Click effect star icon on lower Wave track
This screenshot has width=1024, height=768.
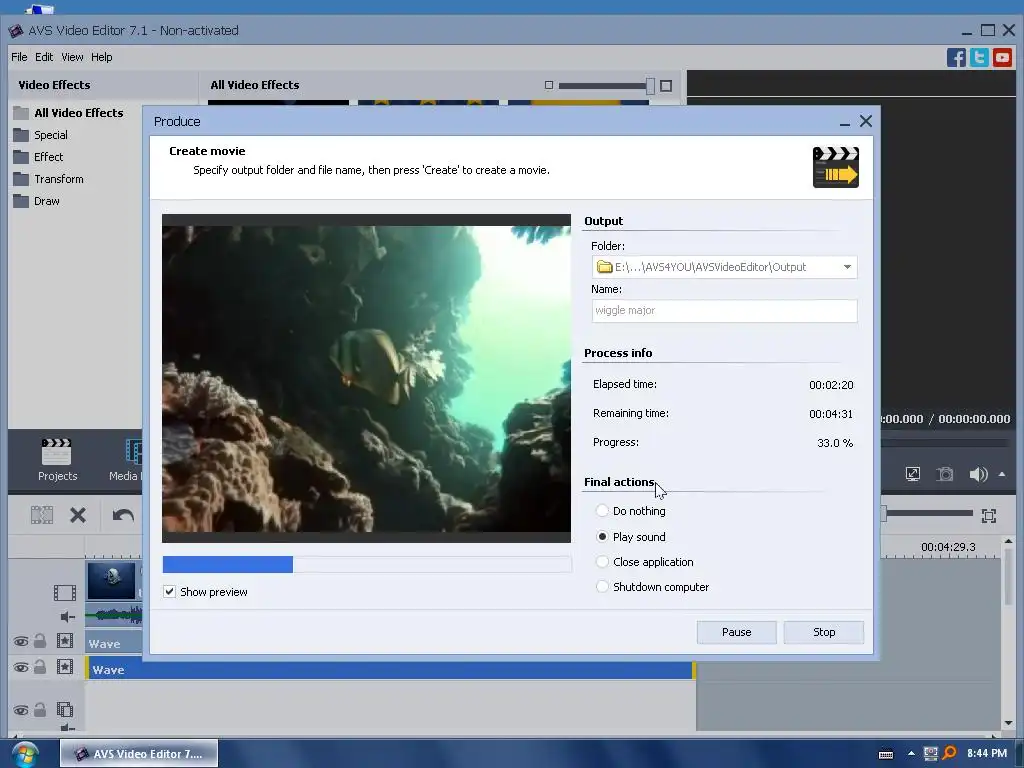65,667
